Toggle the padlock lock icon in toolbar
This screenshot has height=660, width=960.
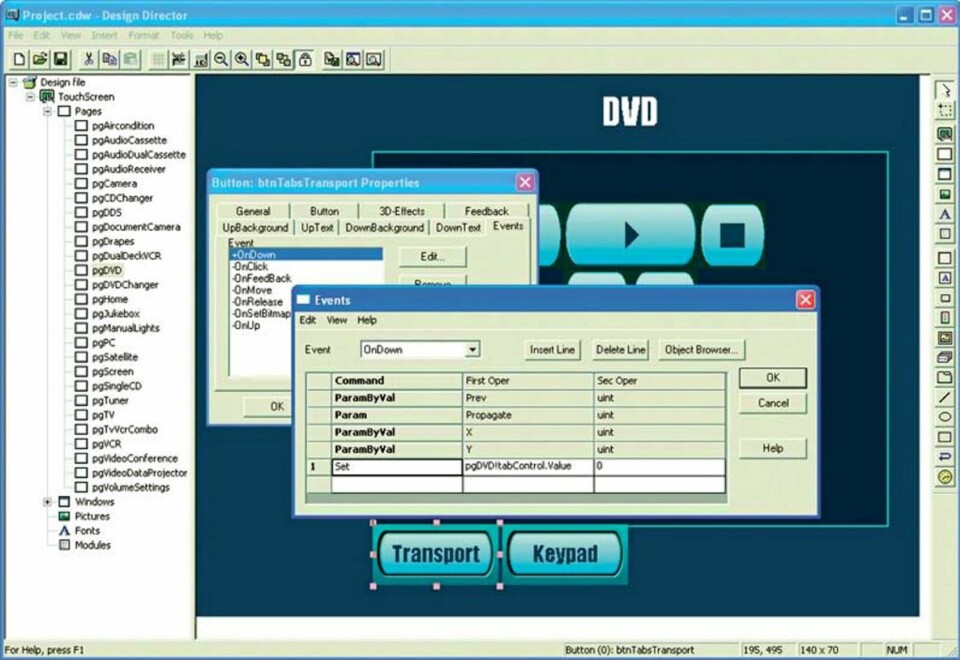tap(305, 59)
